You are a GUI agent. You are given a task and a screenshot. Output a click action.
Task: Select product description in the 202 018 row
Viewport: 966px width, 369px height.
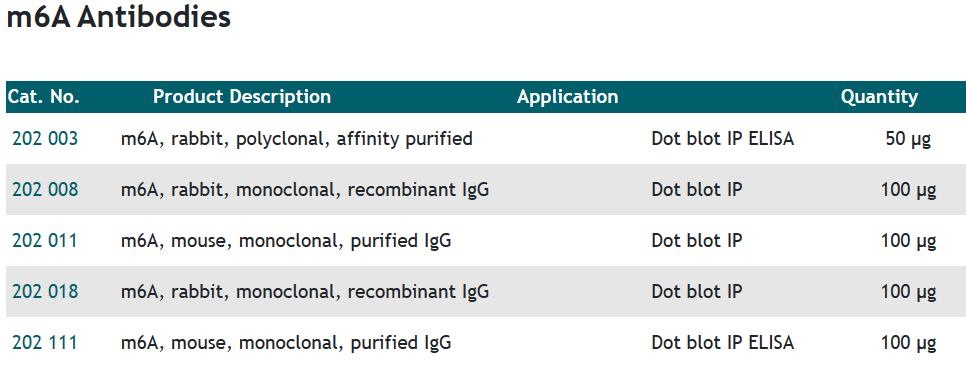[305, 291]
